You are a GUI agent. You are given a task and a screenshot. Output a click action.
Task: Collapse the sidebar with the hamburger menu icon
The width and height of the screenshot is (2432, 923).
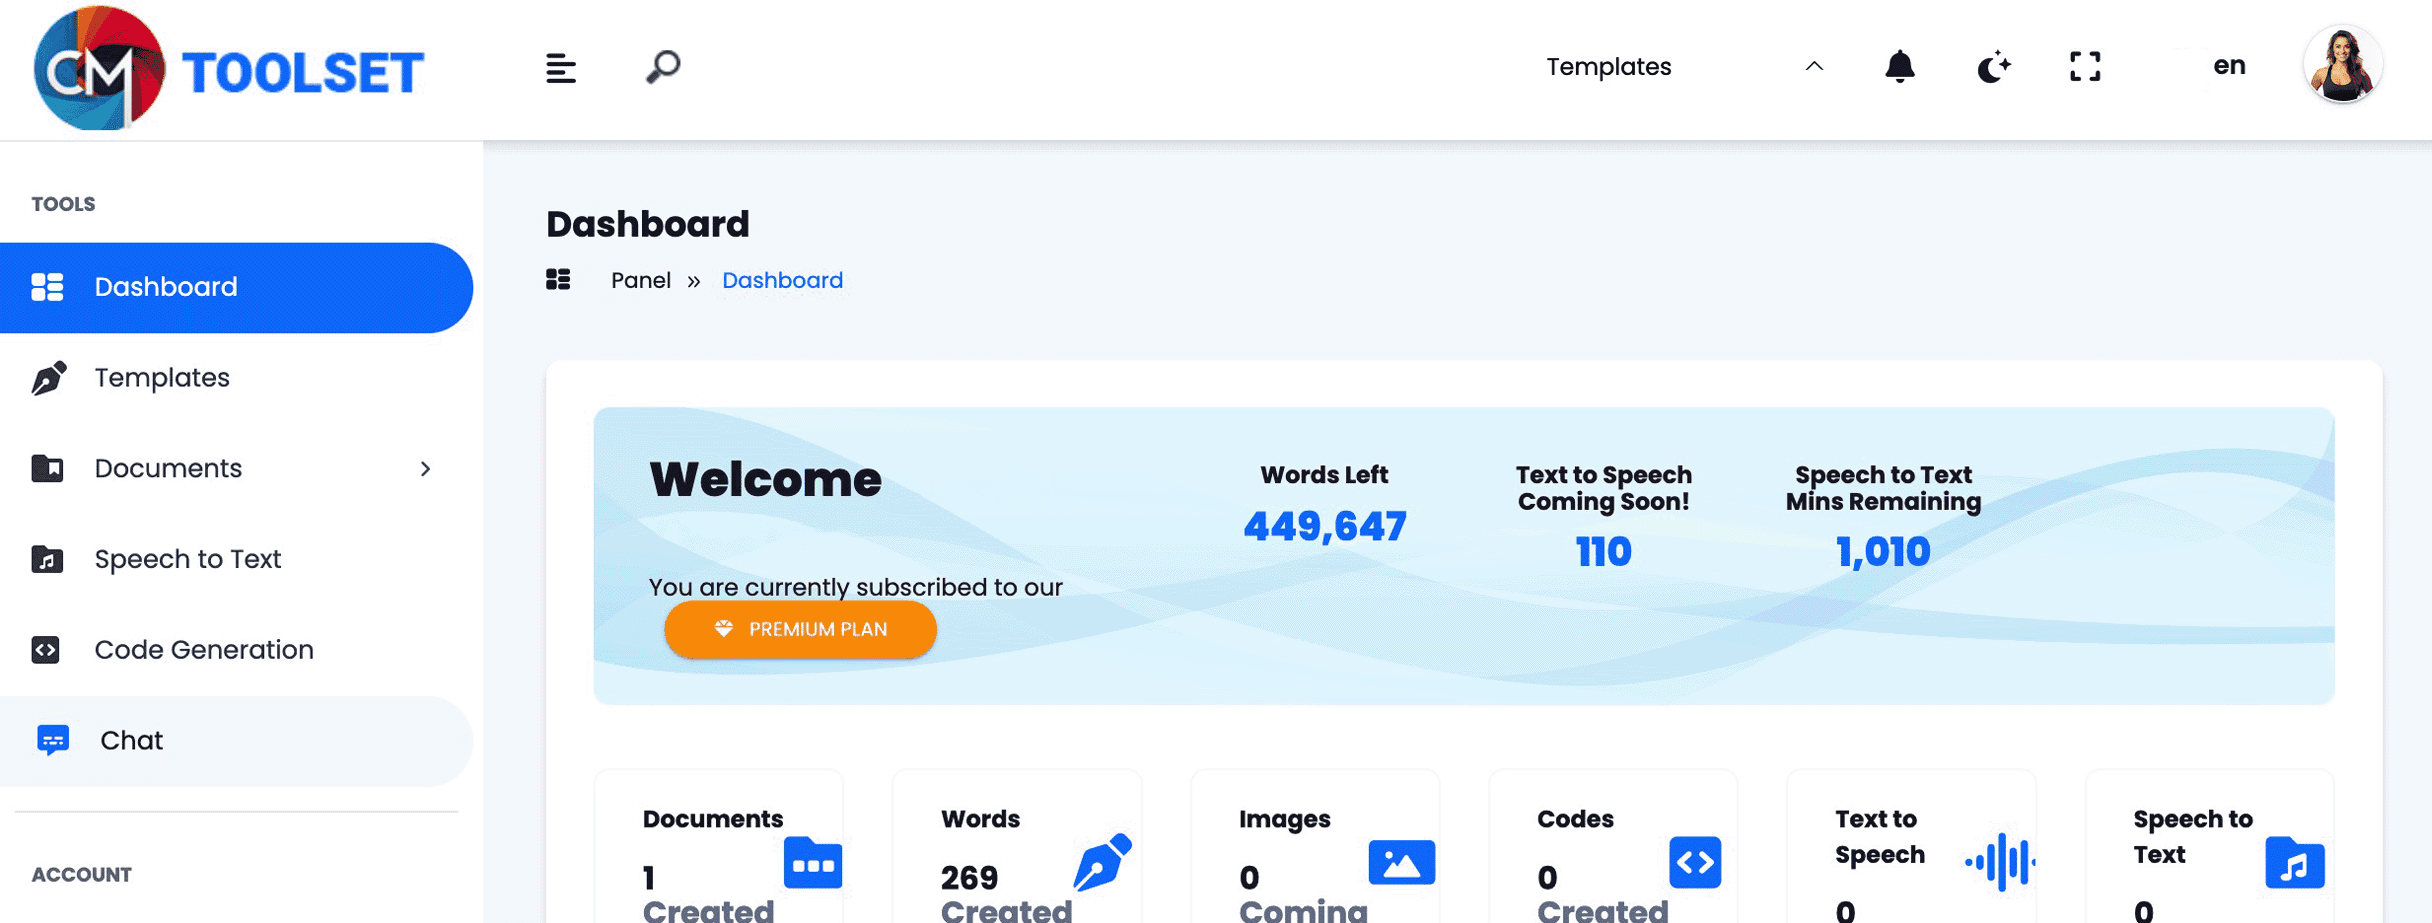561,68
